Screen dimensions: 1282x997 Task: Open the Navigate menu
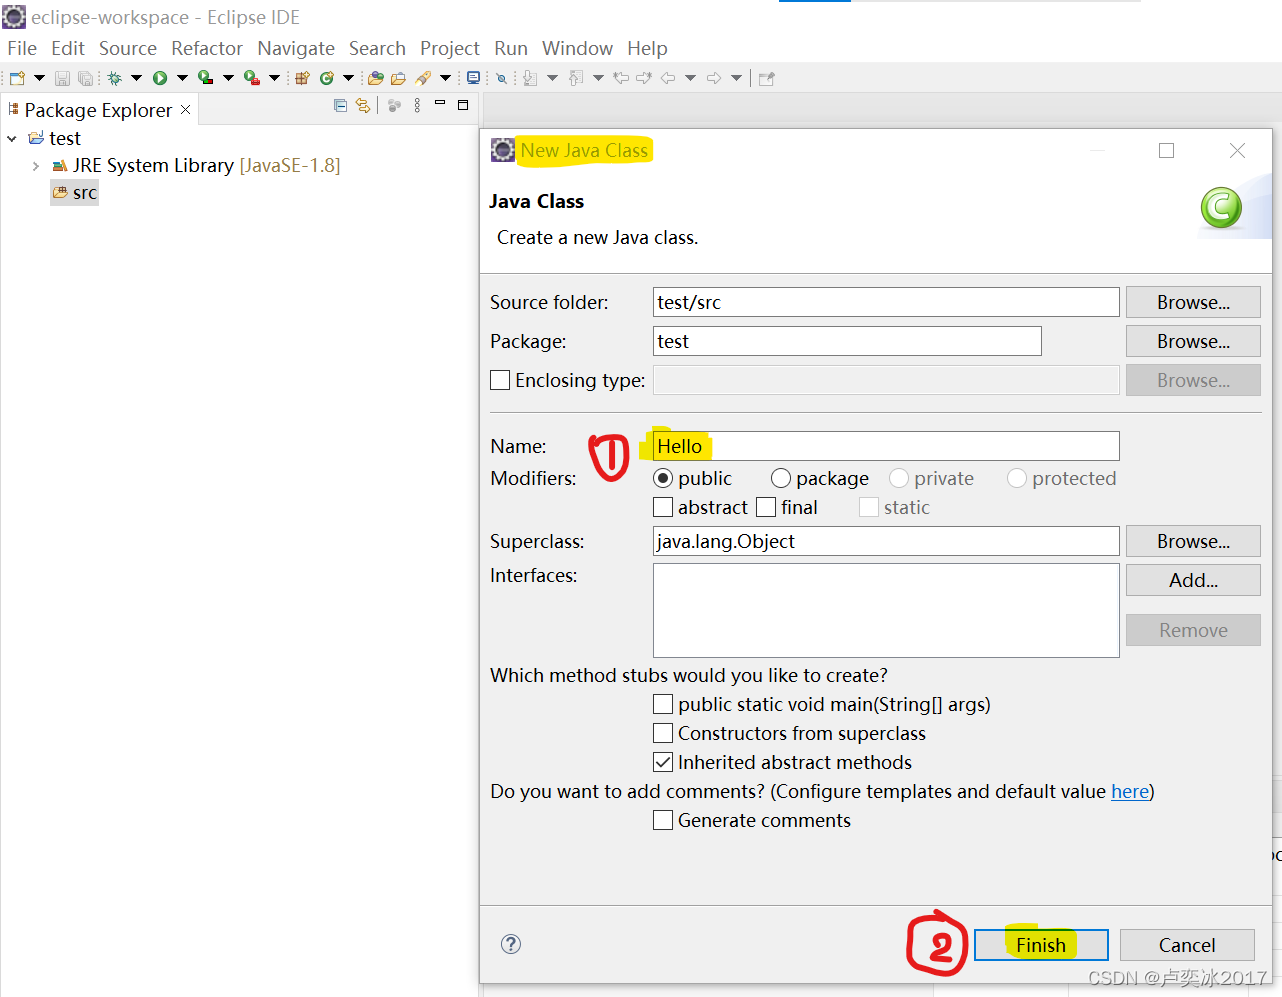[x=296, y=48]
